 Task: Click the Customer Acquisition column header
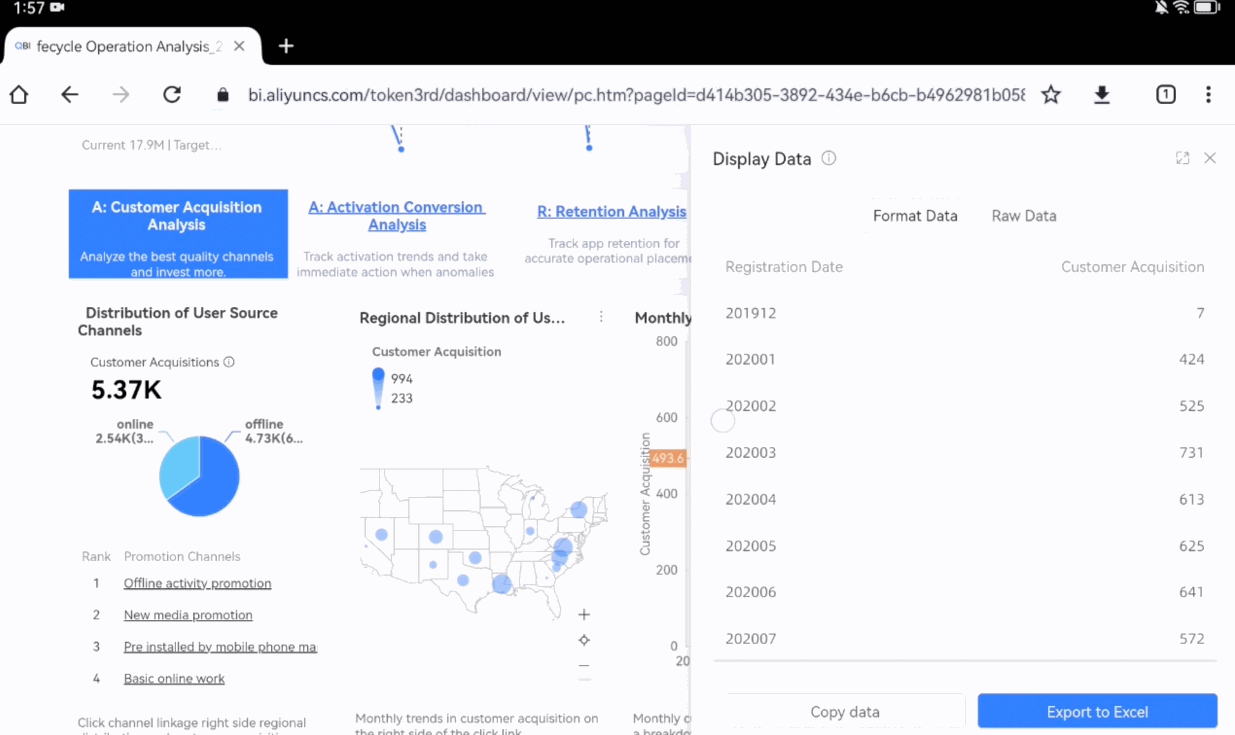click(1132, 267)
